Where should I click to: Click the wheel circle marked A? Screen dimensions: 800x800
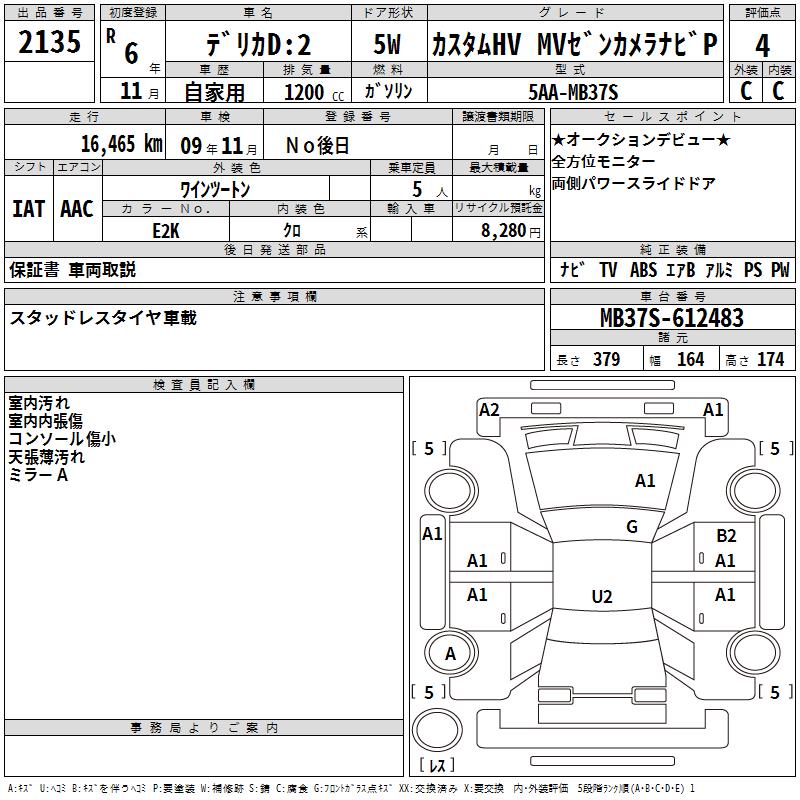pyautogui.click(x=450, y=654)
